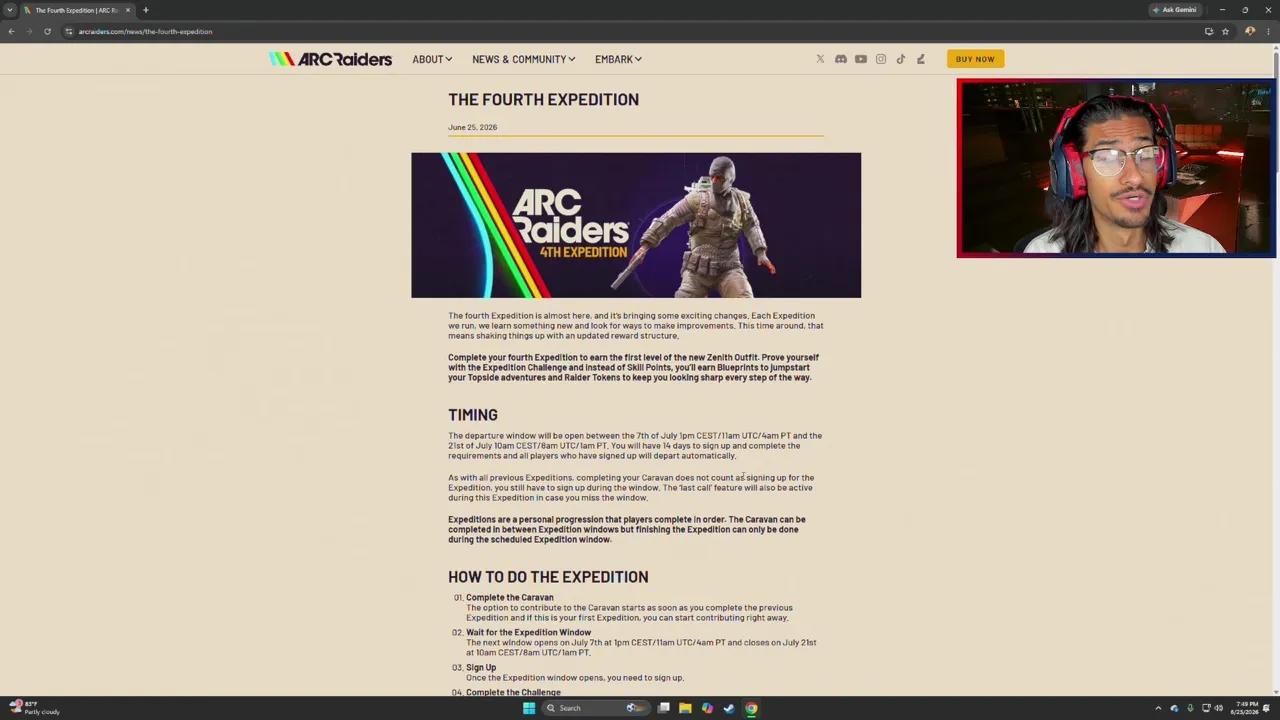Screen dimensions: 1280x720
Task: Show hidden system tray icons
Action: tap(1159, 708)
